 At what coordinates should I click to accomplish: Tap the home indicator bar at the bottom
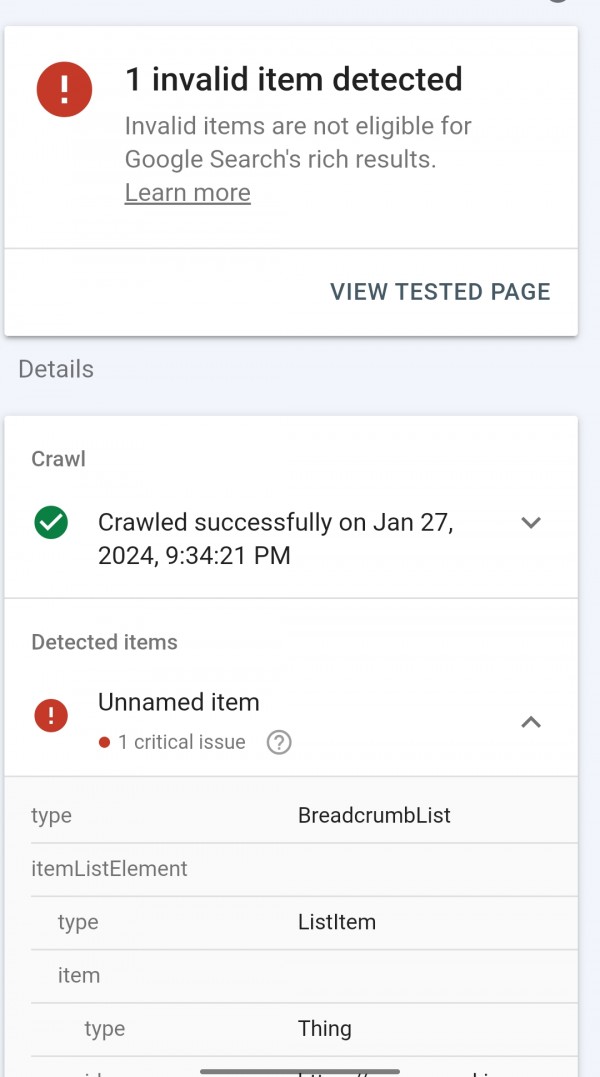coord(299,1071)
